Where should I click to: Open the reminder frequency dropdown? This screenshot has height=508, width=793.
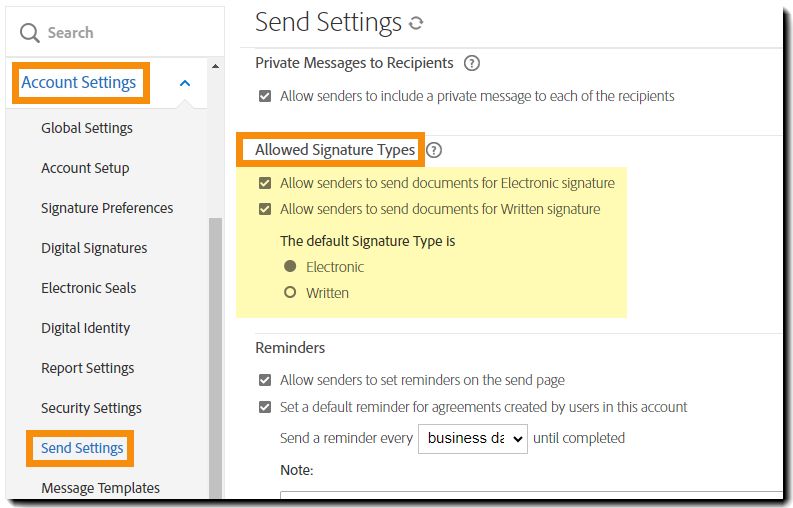coord(472,438)
